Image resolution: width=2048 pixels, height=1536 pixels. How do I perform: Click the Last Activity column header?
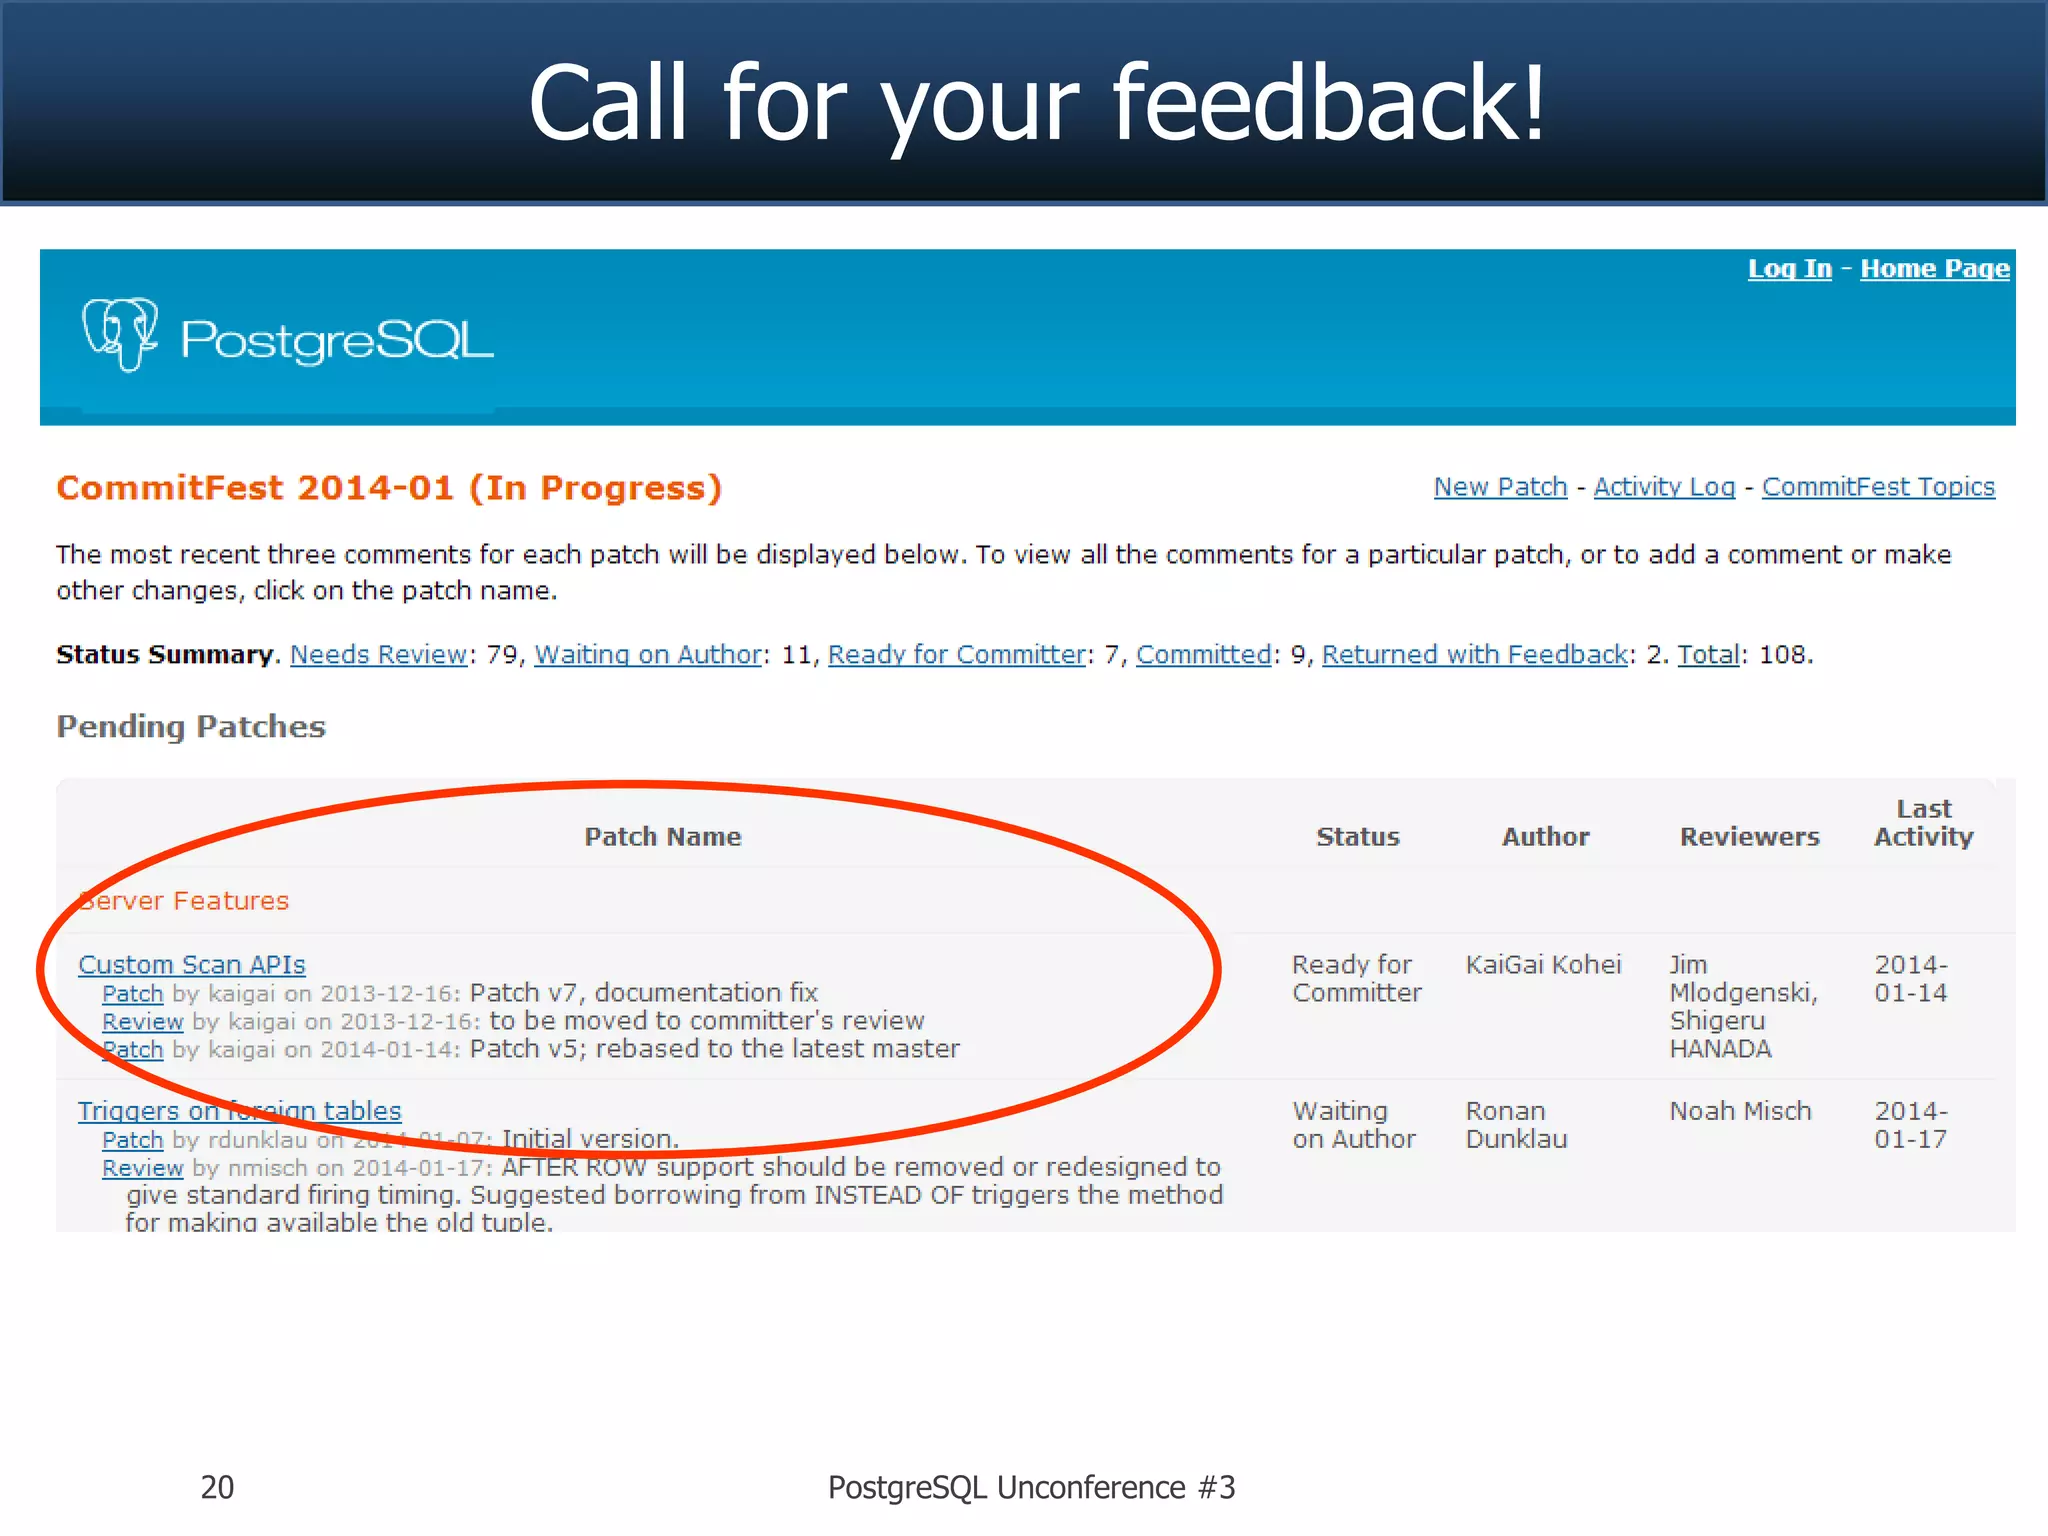tap(1923, 823)
